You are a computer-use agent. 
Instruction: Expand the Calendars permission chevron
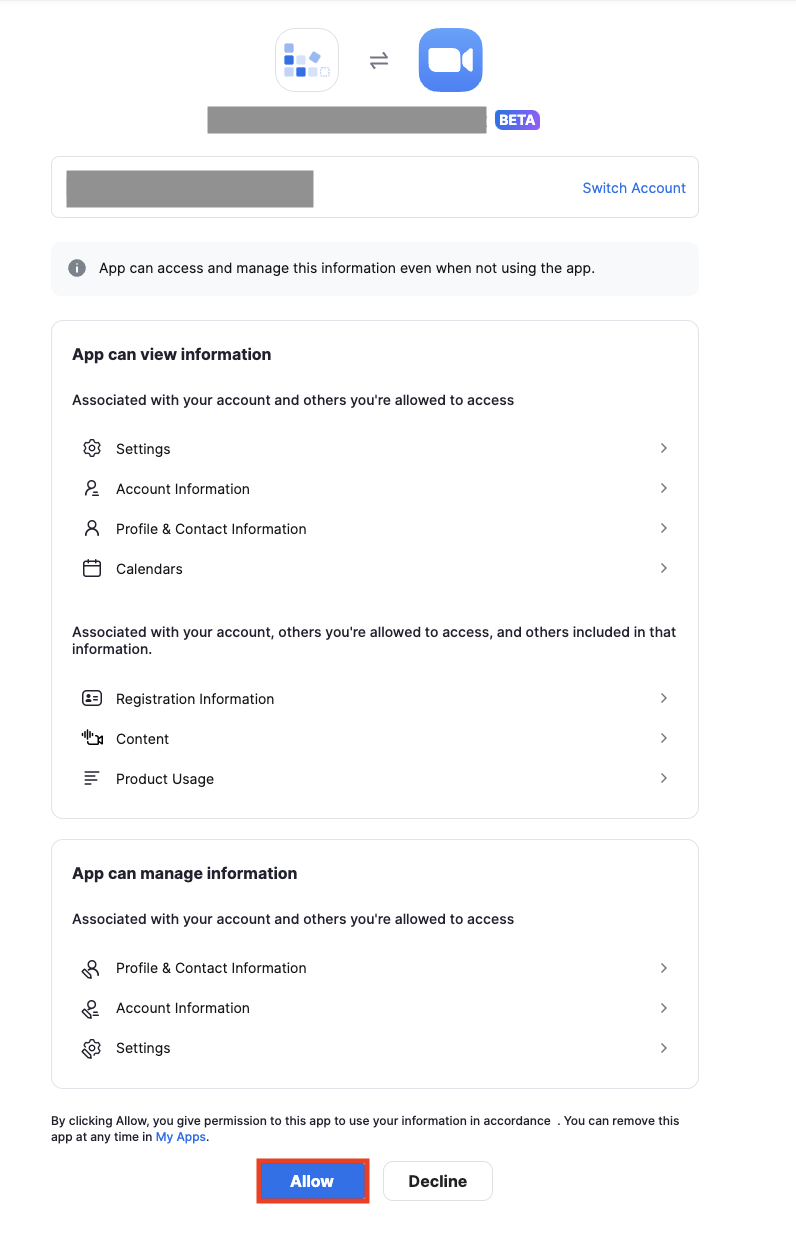click(x=664, y=568)
